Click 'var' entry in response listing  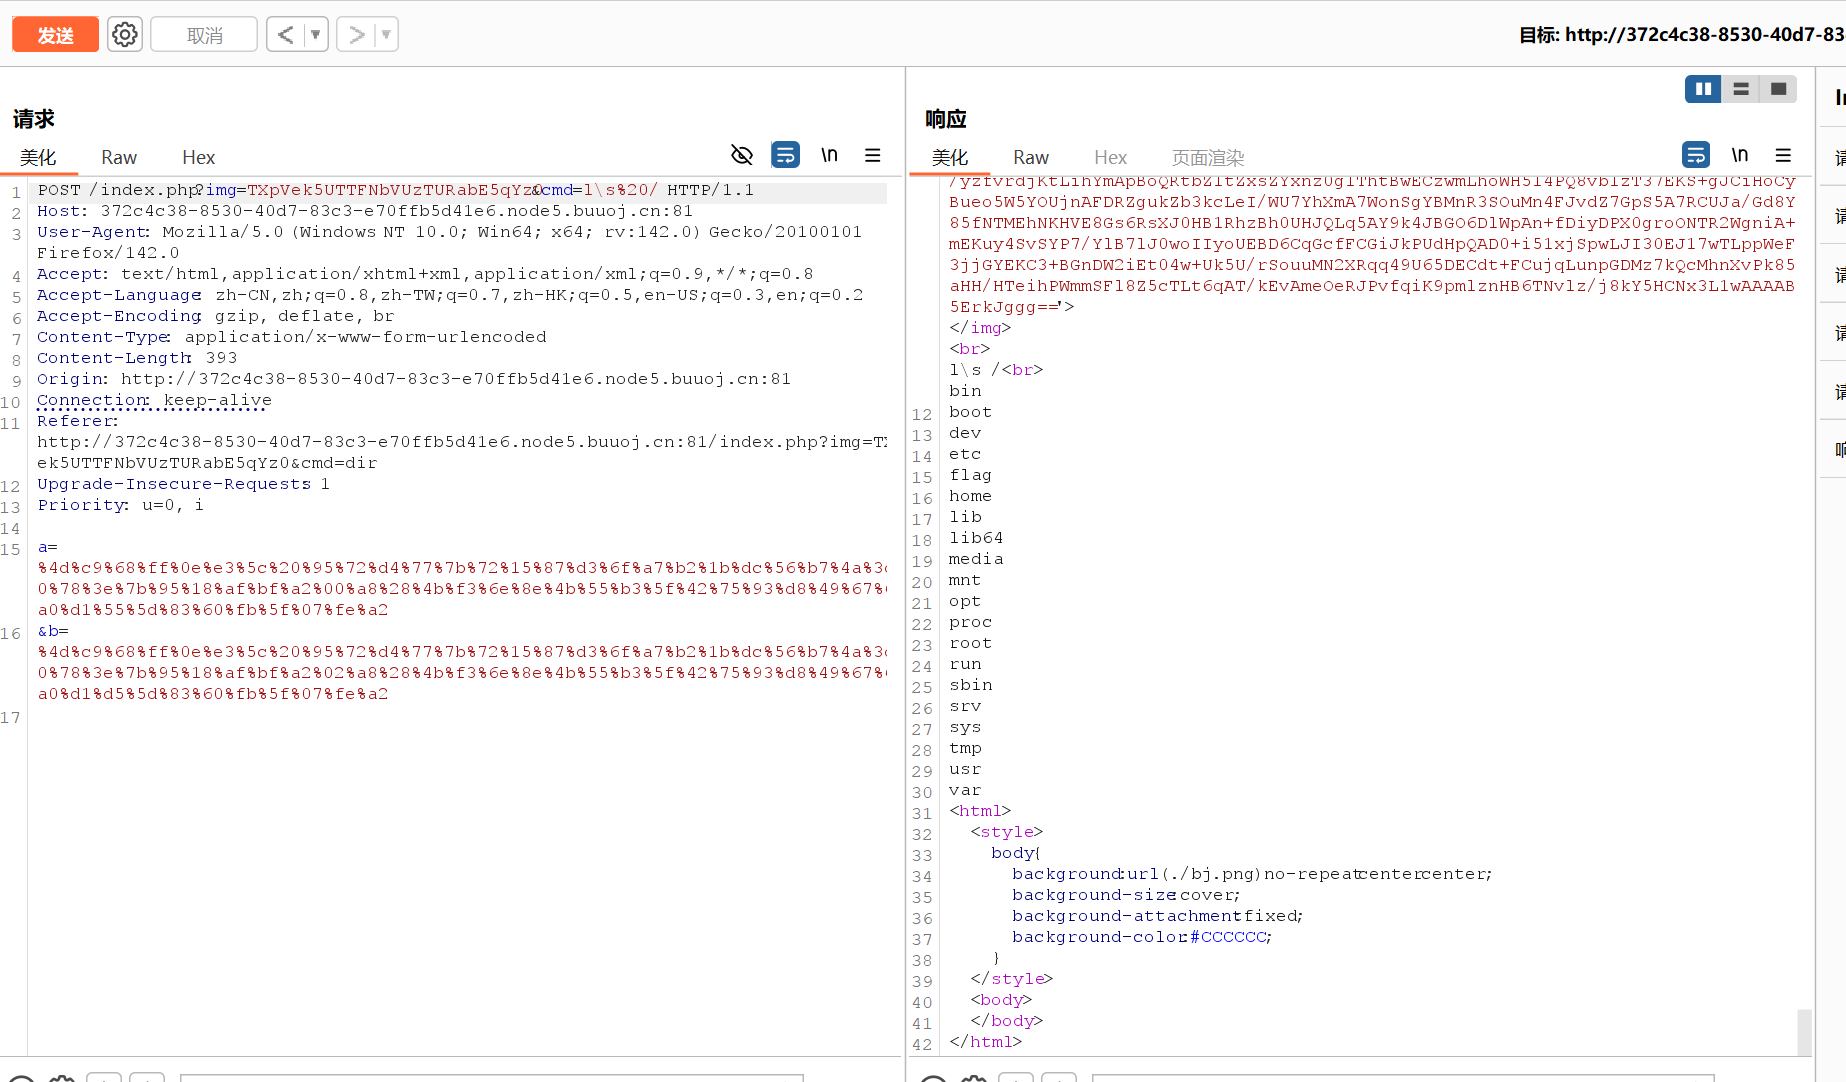(x=965, y=790)
